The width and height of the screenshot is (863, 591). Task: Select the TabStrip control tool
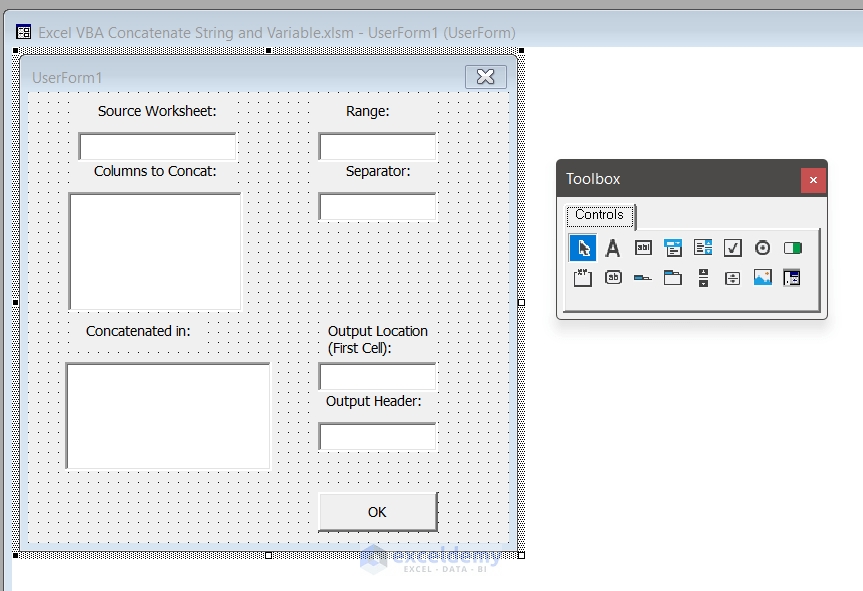(643, 277)
